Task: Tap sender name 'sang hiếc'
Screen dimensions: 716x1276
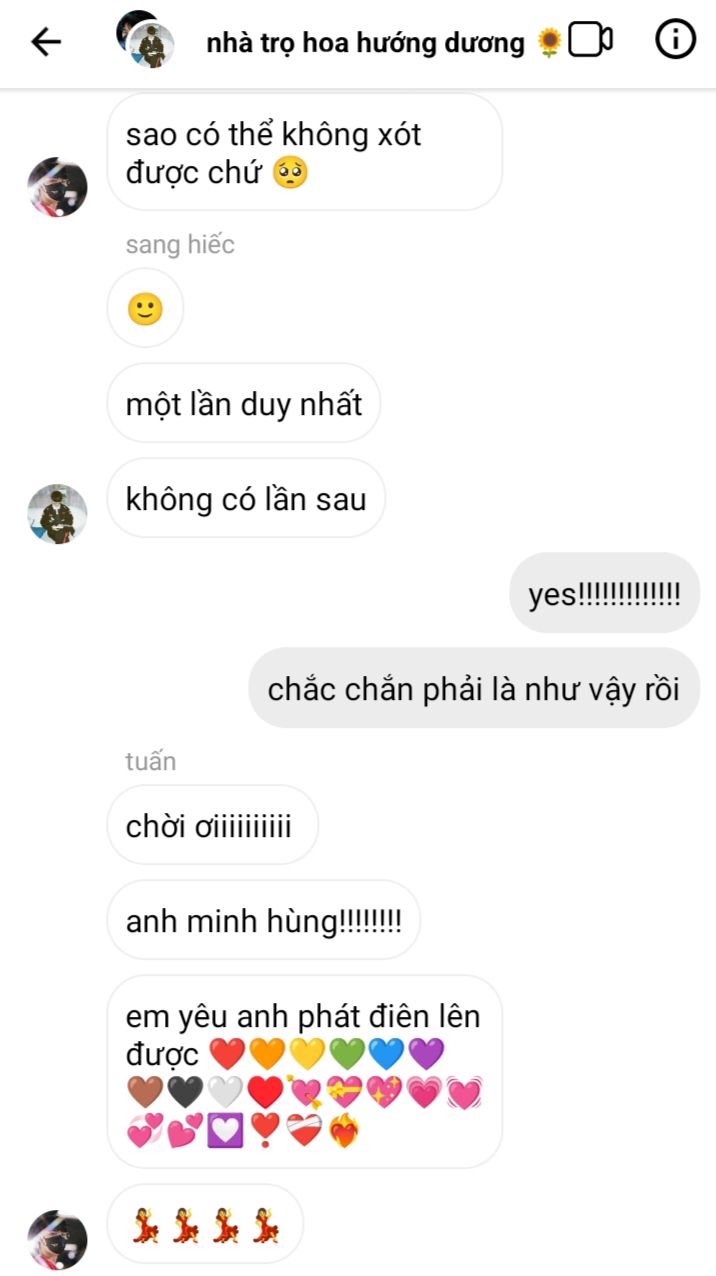Action: click(180, 245)
